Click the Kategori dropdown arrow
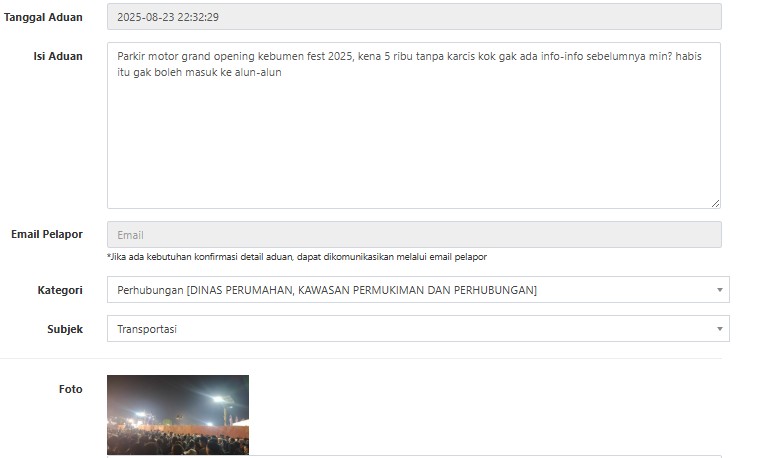The image size is (759, 458). pos(719,290)
